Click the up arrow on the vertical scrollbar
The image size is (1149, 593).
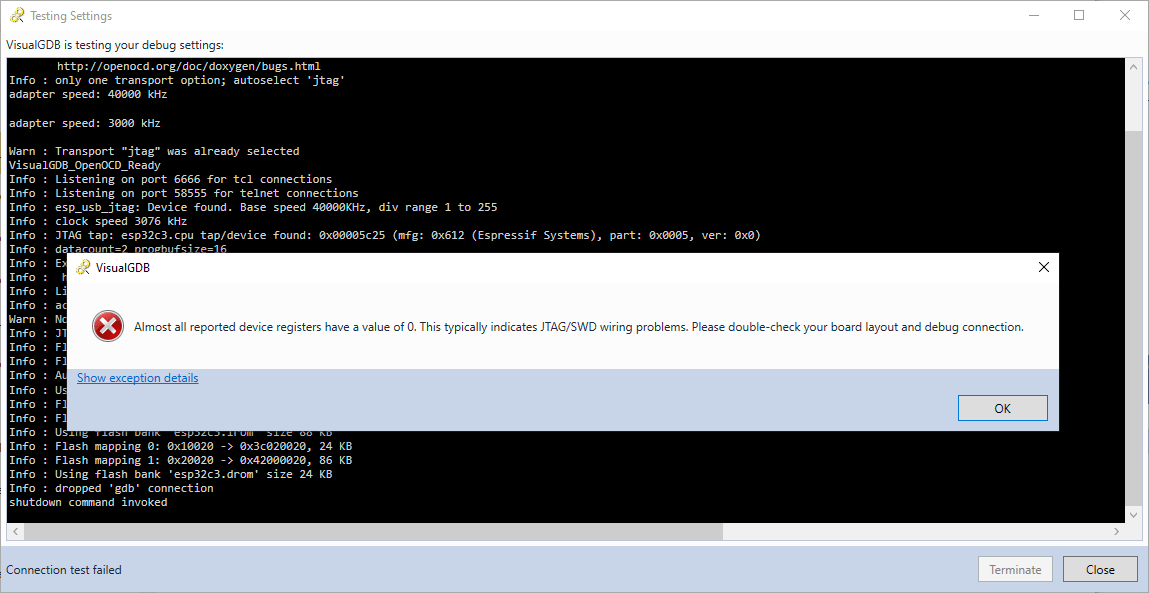pyautogui.click(x=1133, y=66)
